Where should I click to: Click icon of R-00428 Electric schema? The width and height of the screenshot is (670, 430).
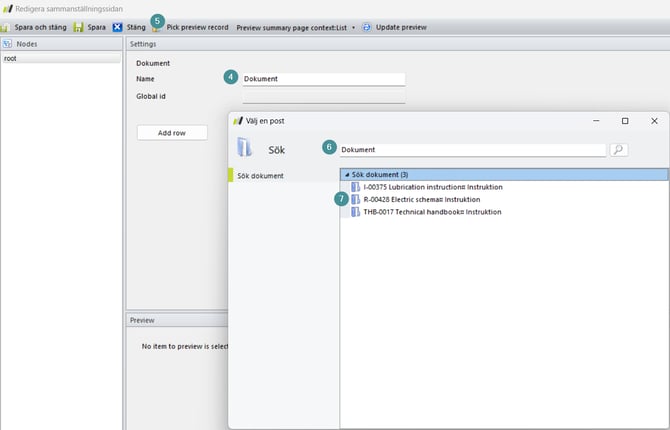click(355, 199)
